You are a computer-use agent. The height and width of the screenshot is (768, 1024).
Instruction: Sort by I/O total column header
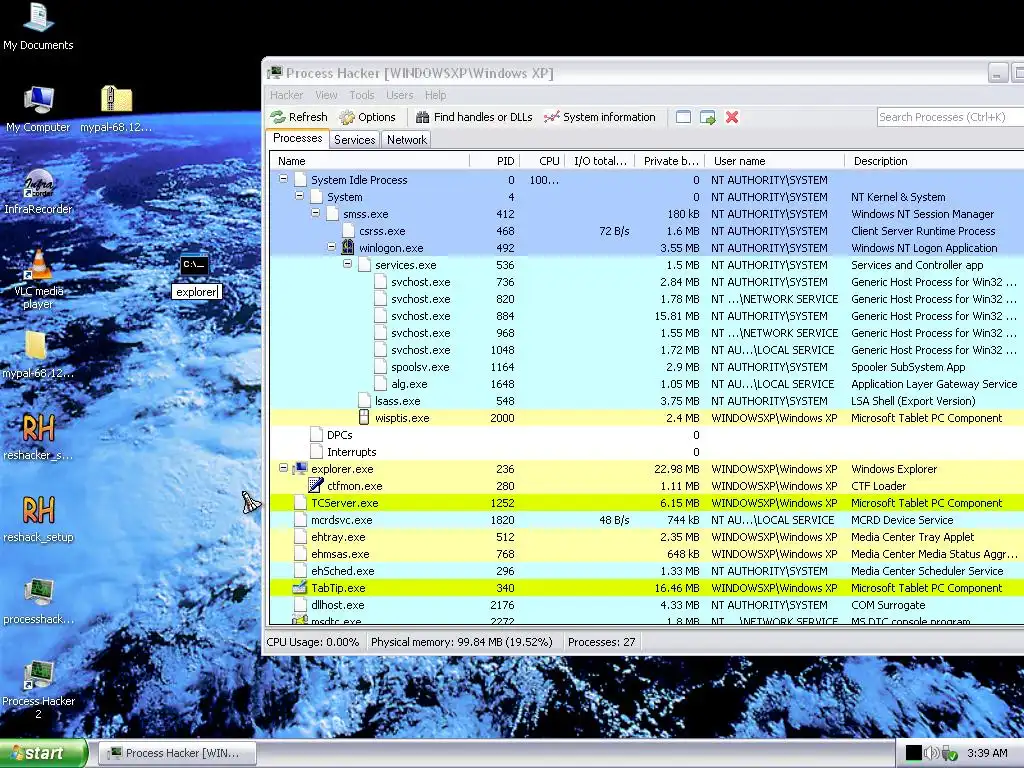(599, 161)
